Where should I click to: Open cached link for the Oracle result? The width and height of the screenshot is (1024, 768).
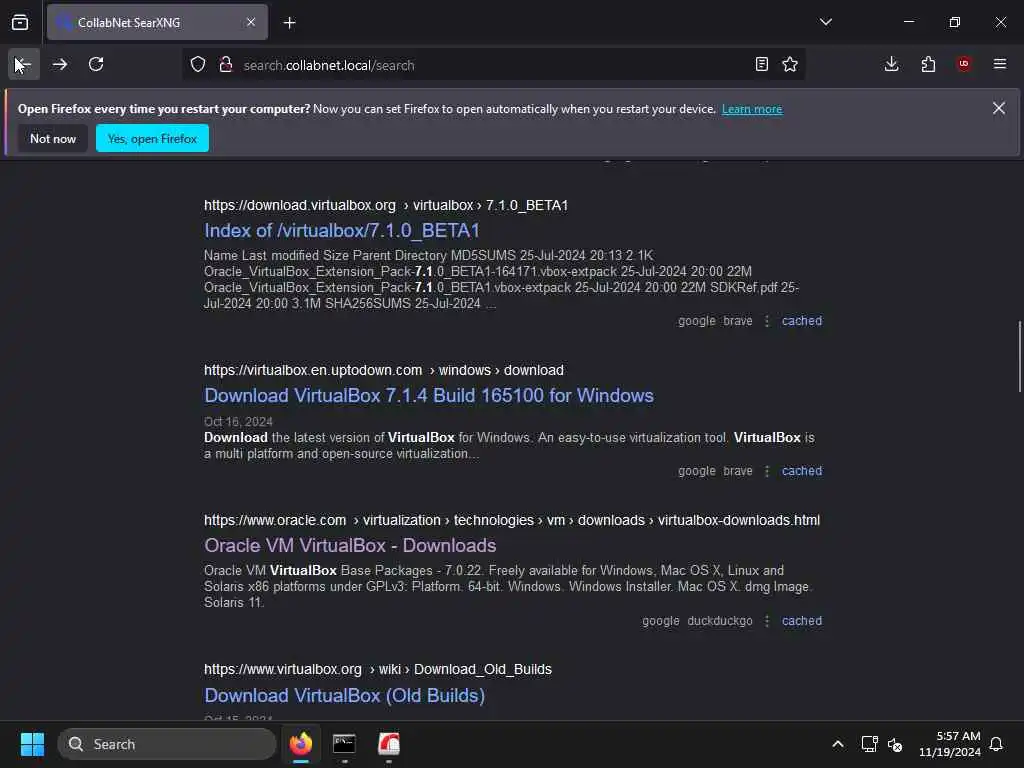[802, 621]
